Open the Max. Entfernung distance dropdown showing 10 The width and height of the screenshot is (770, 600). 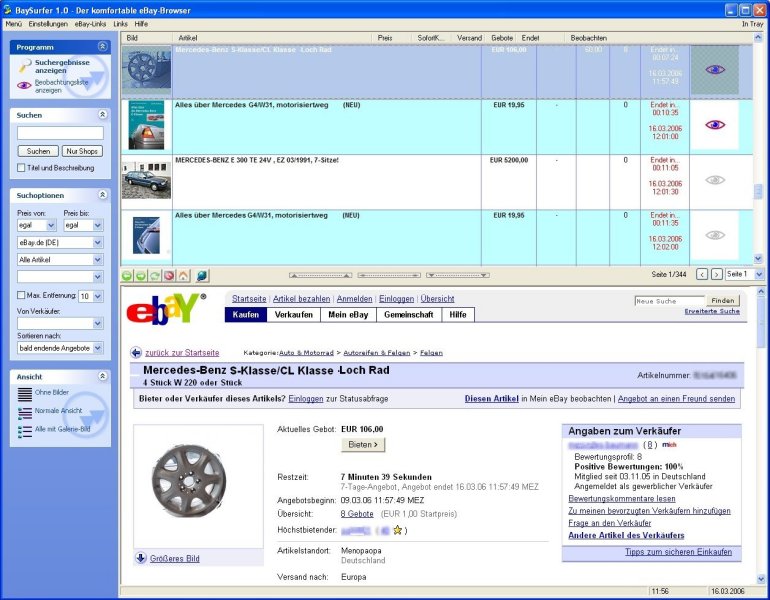point(98,296)
